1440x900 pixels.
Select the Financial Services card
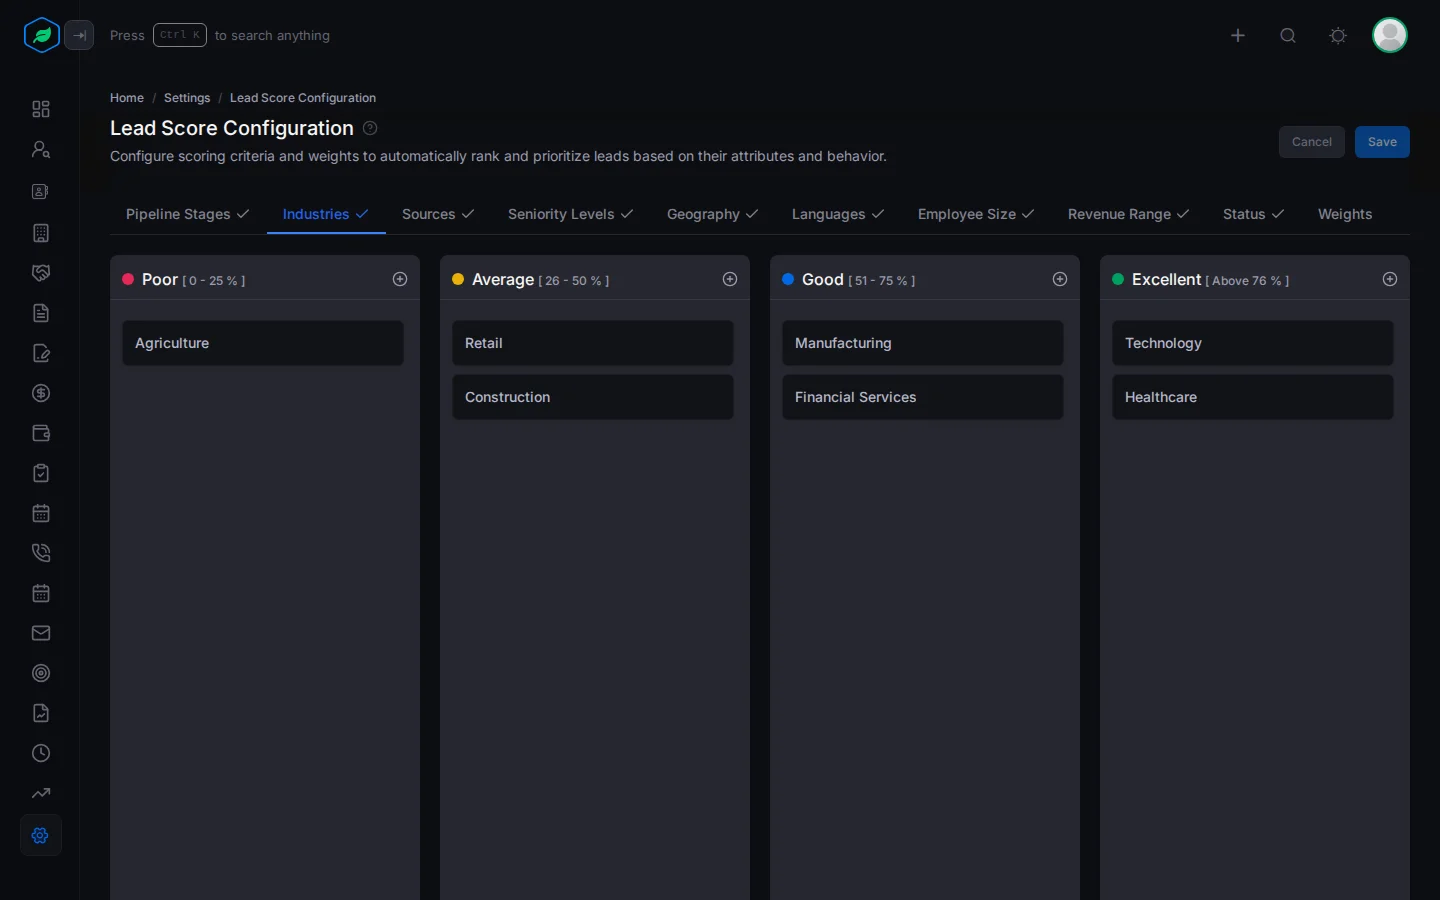click(x=923, y=397)
